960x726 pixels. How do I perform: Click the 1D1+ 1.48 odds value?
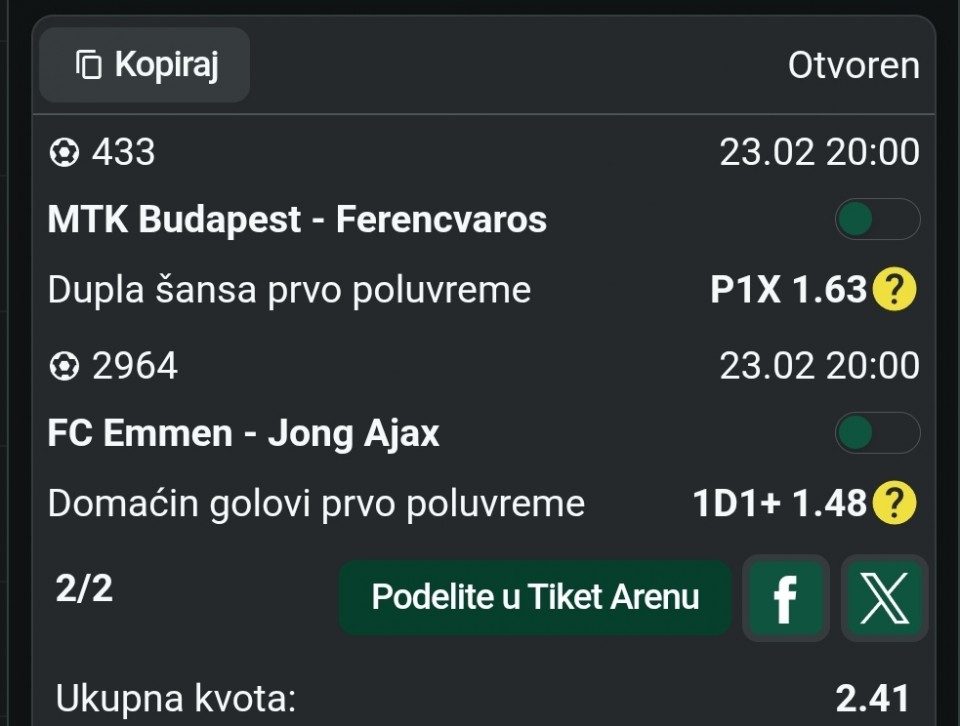779,503
